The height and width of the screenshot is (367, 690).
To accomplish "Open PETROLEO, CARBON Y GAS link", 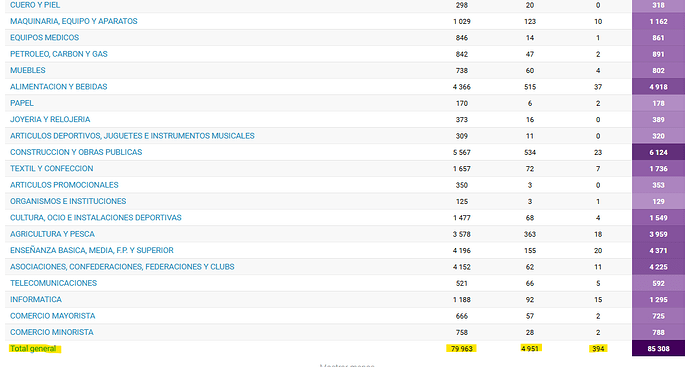I will click(x=59, y=54).
